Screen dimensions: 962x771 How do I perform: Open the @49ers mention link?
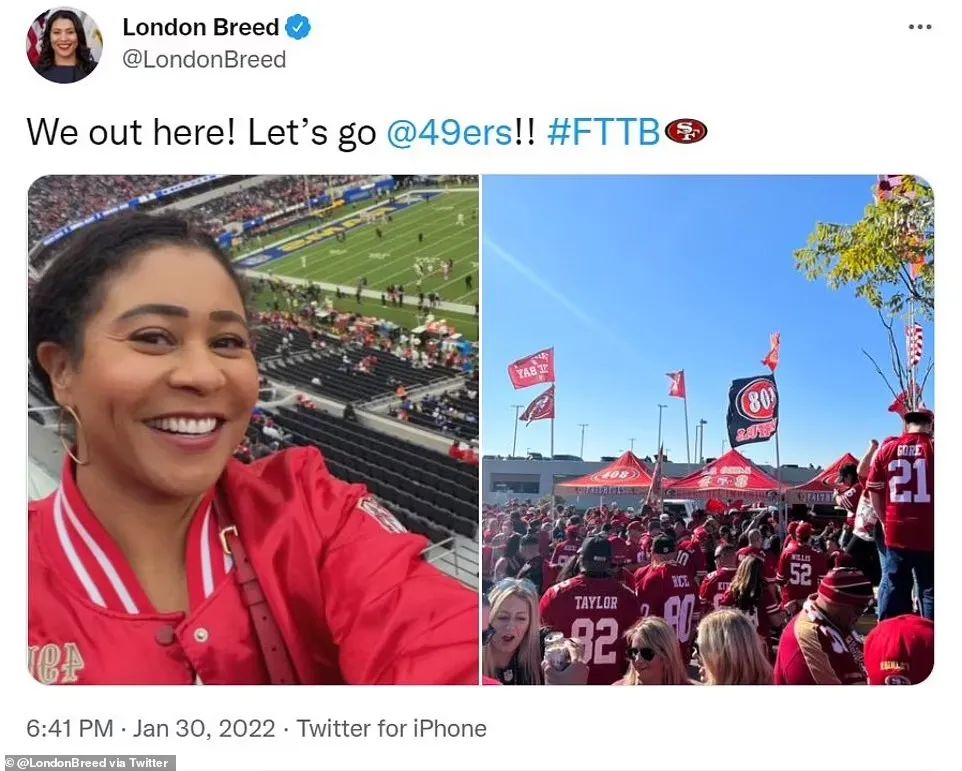(449, 132)
